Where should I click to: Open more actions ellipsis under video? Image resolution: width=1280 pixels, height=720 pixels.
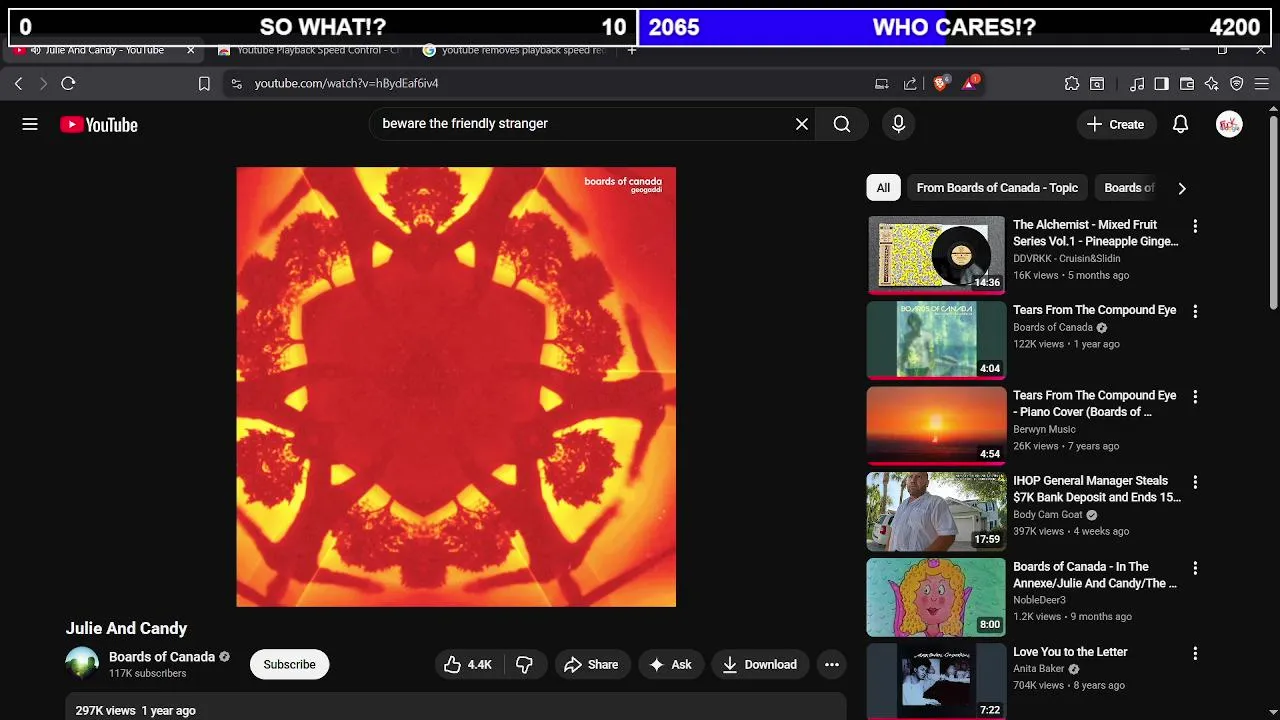click(831, 664)
